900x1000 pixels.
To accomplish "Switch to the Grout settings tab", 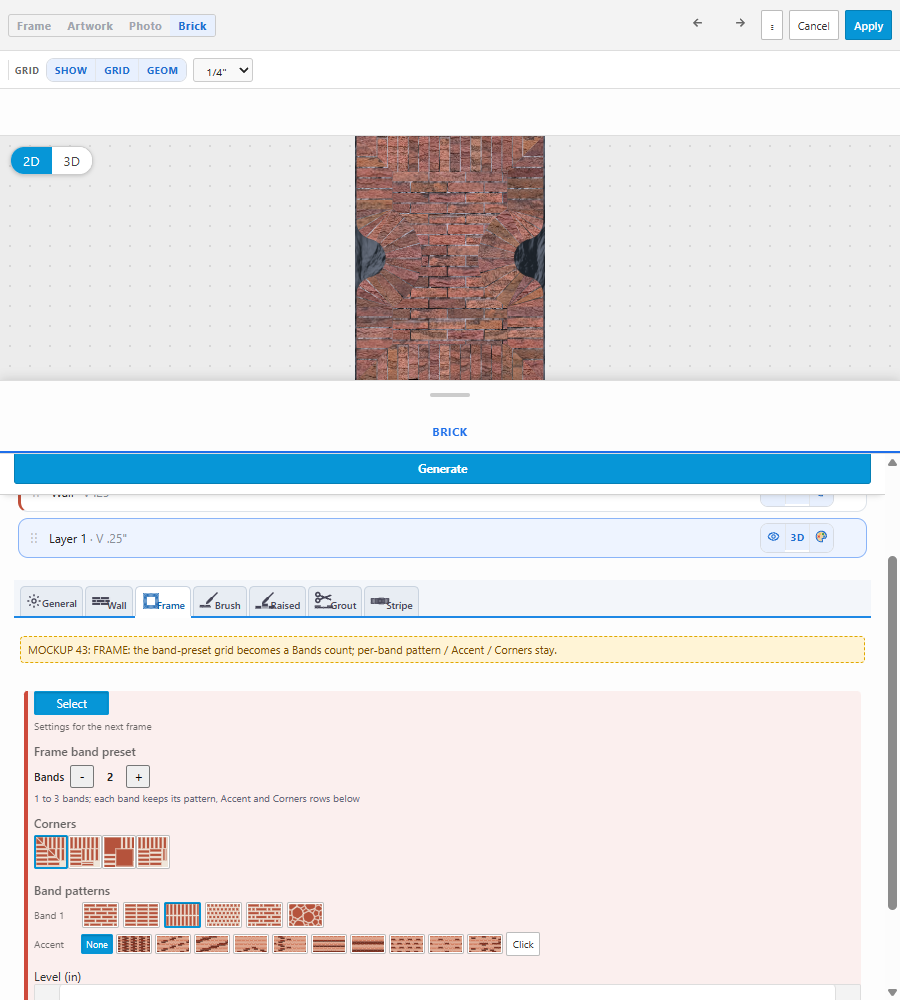I will [335, 602].
